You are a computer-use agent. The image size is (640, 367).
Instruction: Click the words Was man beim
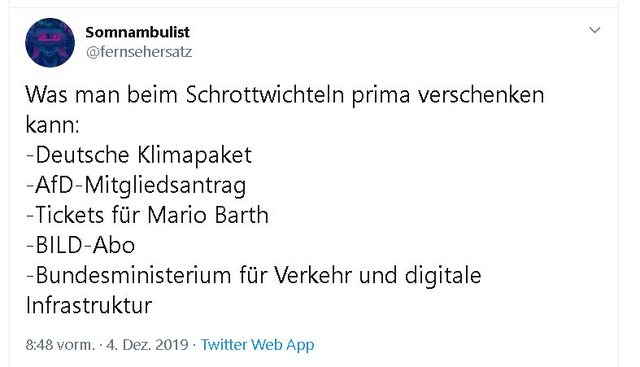click(102, 95)
